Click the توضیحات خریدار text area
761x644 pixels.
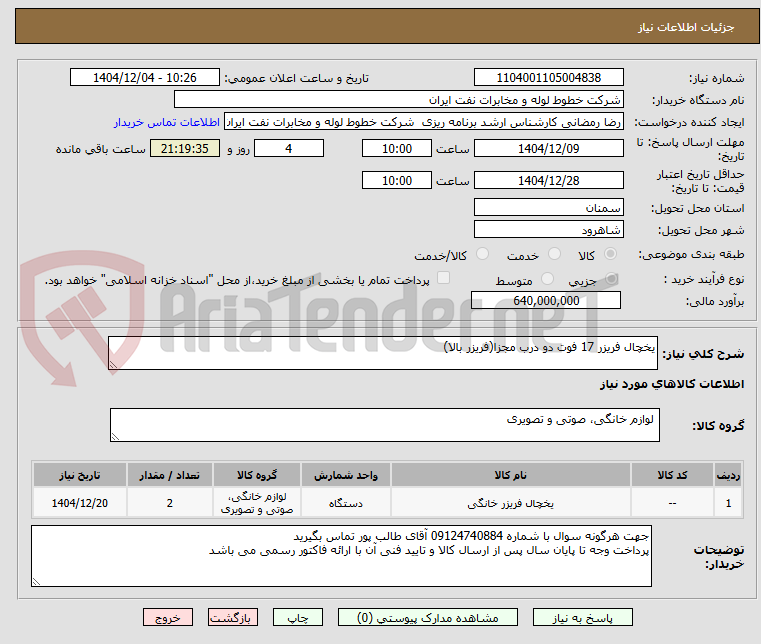click(x=341, y=556)
